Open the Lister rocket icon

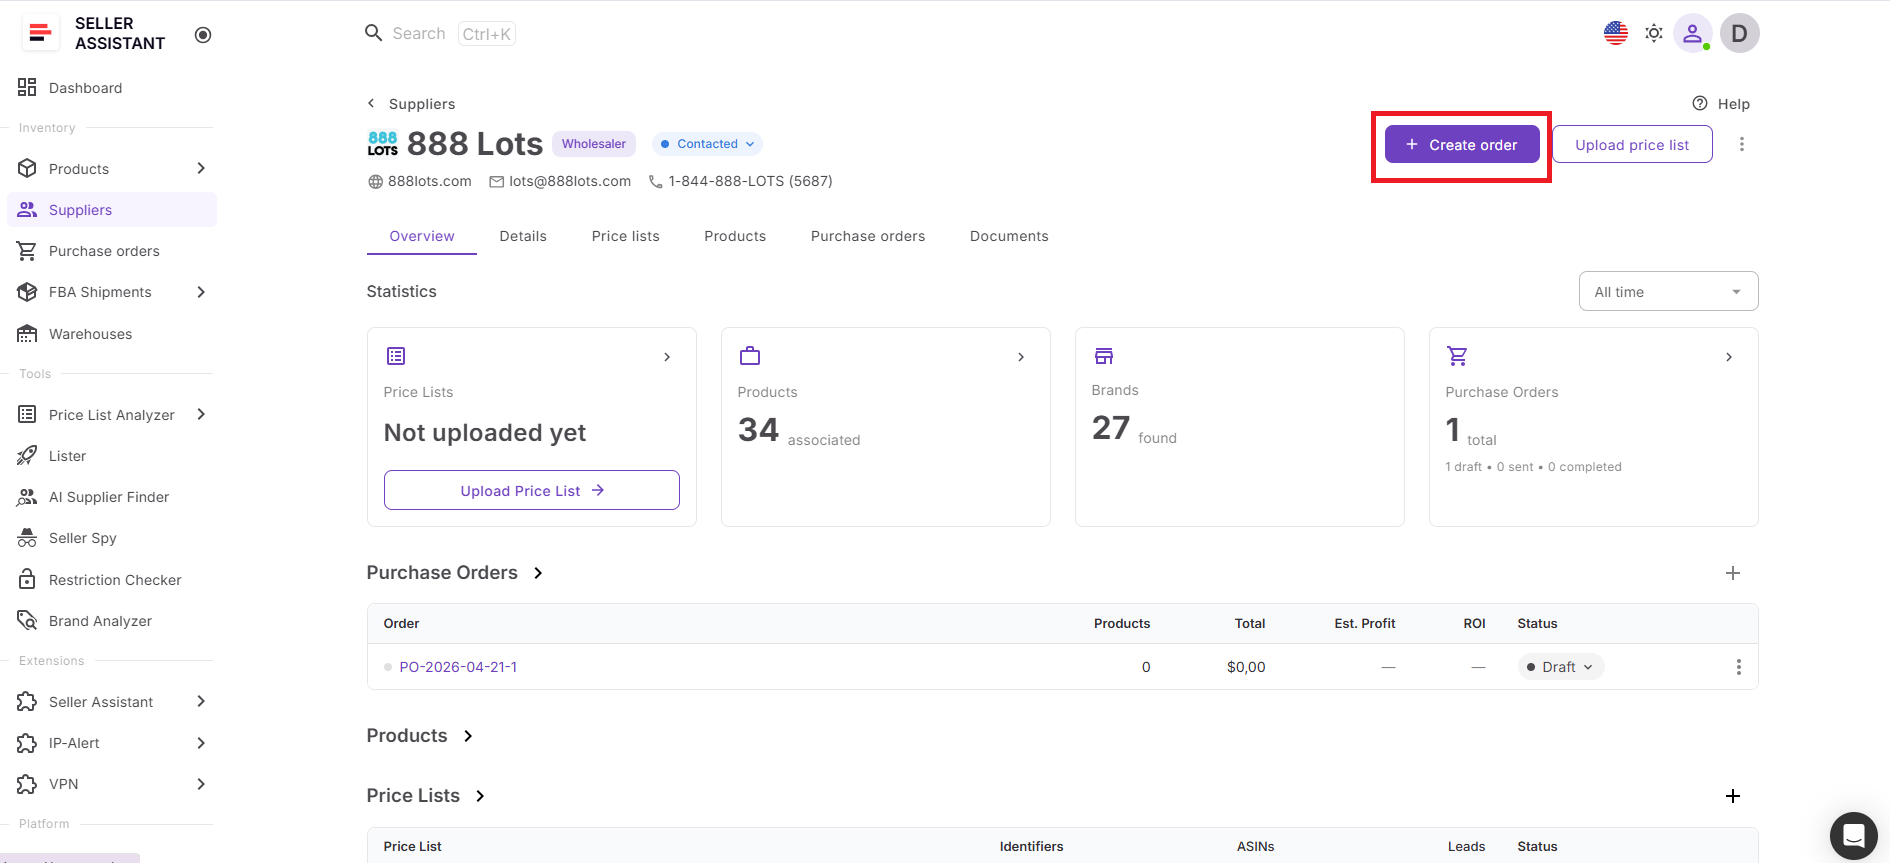pyautogui.click(x=27, y=456)
